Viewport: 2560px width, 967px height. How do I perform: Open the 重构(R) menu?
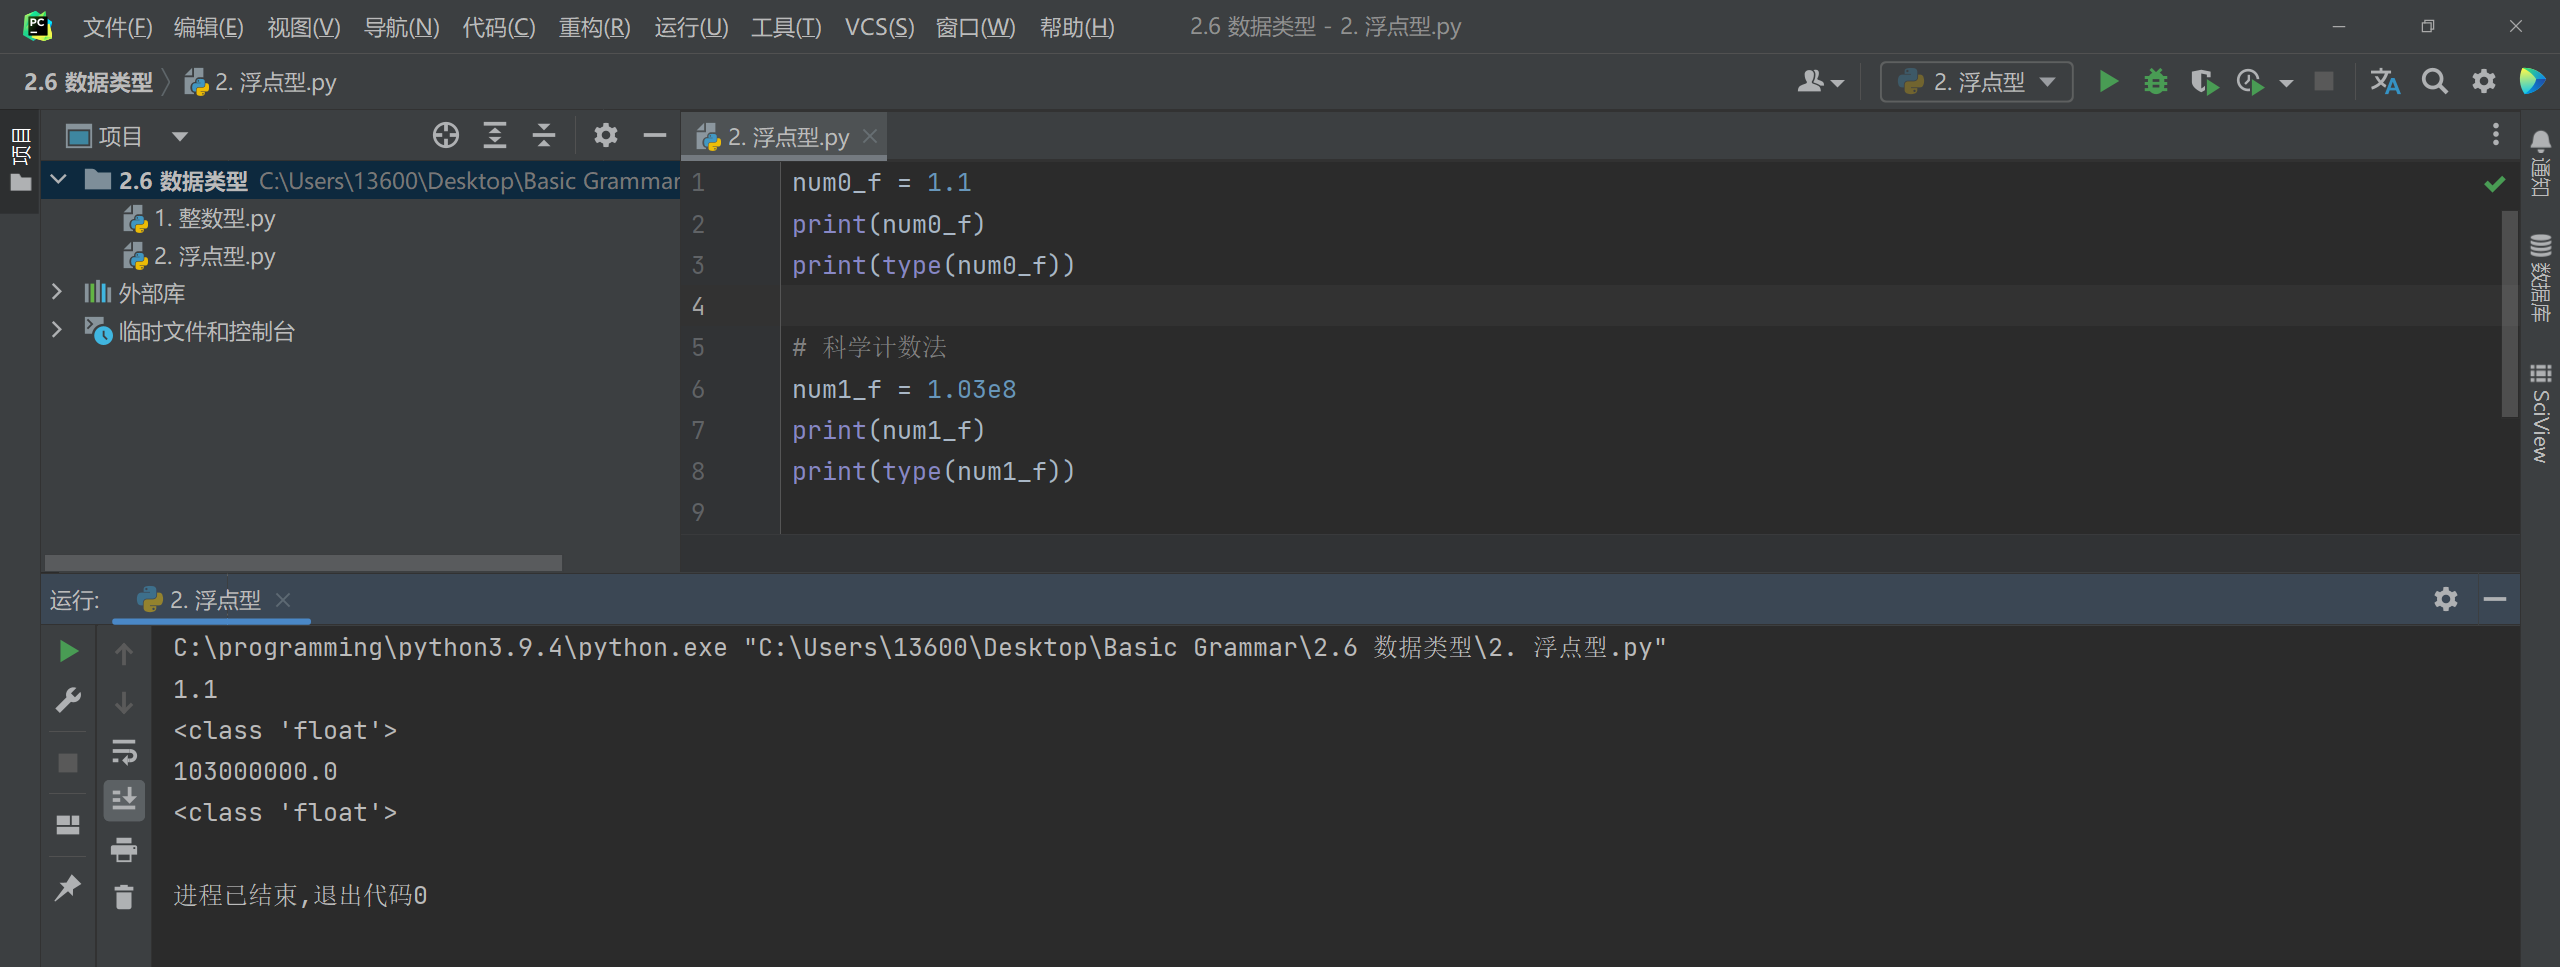[594, 27]
